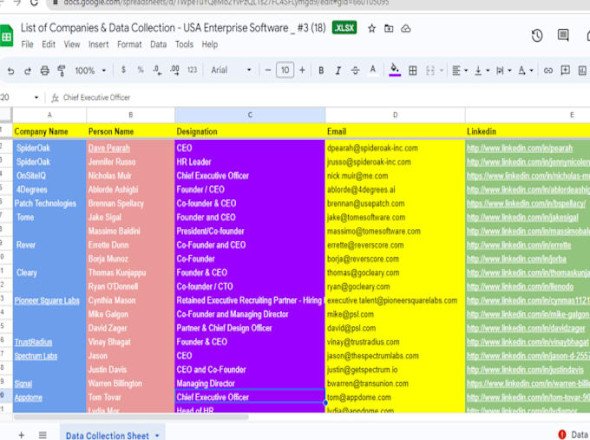Open the Format menu
590x440 pixels.
pyautogui.click(x=129, y=44)
